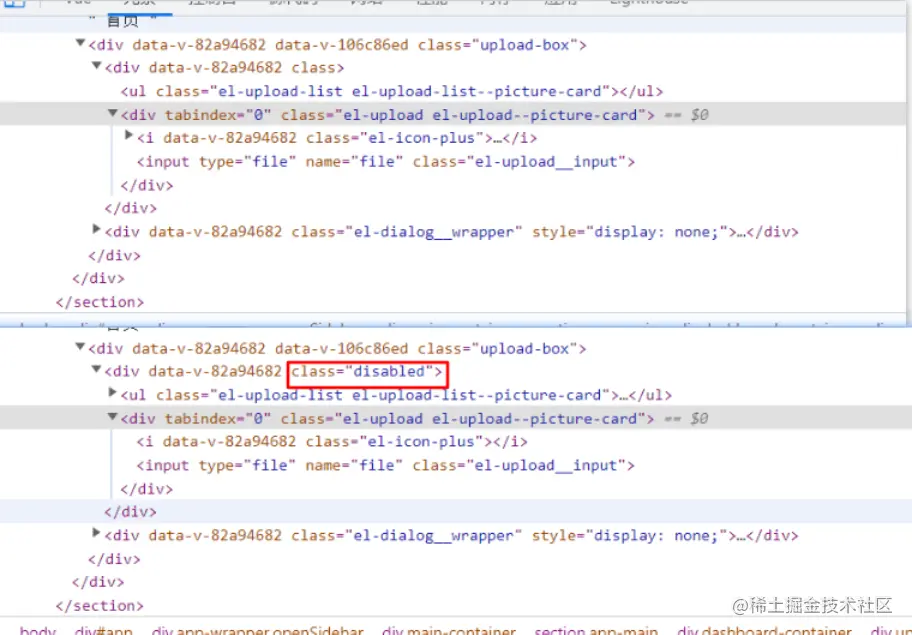This screenshot has height=635, width=912.
Task: Click "upload-box" class value in upper tree
Action: [524, 45]
